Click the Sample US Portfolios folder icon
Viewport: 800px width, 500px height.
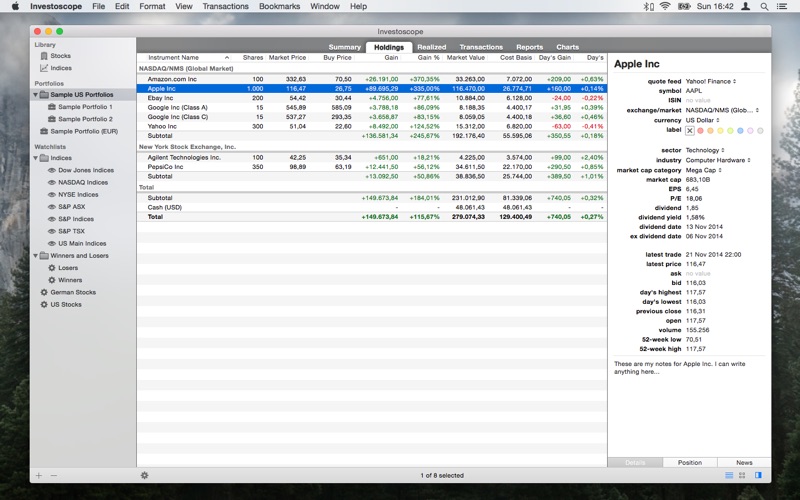point(44,94)
